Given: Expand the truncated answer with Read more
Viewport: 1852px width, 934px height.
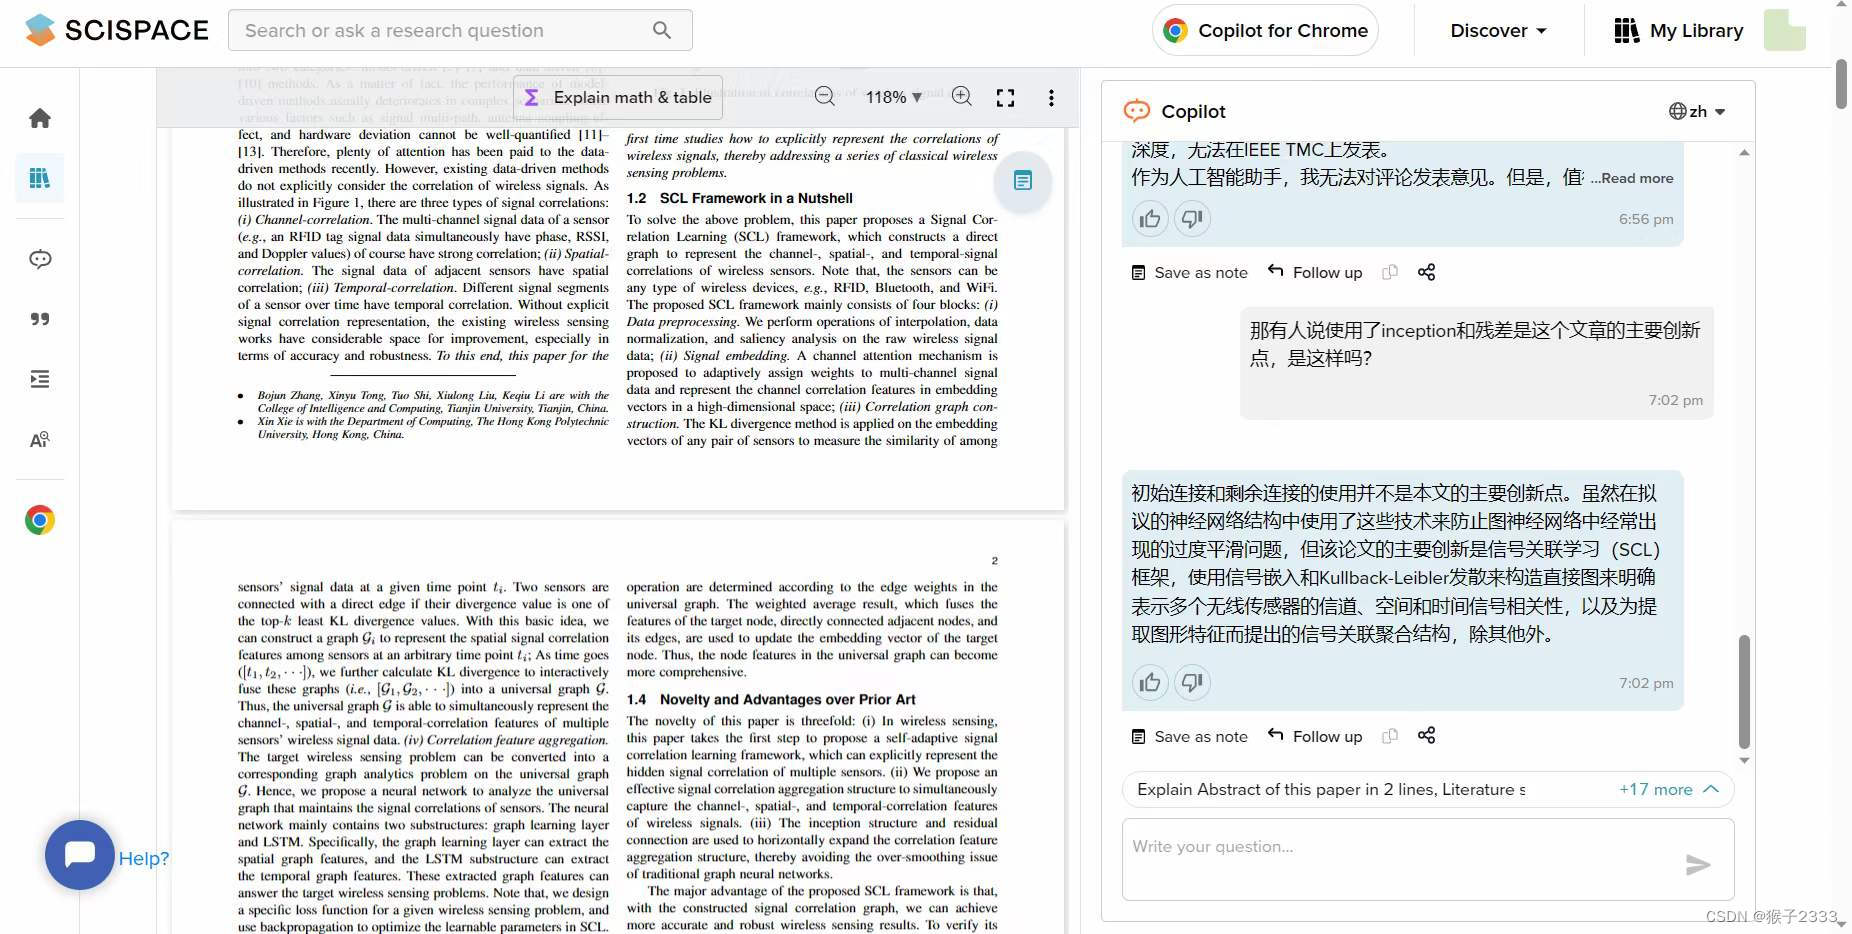Looking at the screenshot, I should [x=1631, y=178].
